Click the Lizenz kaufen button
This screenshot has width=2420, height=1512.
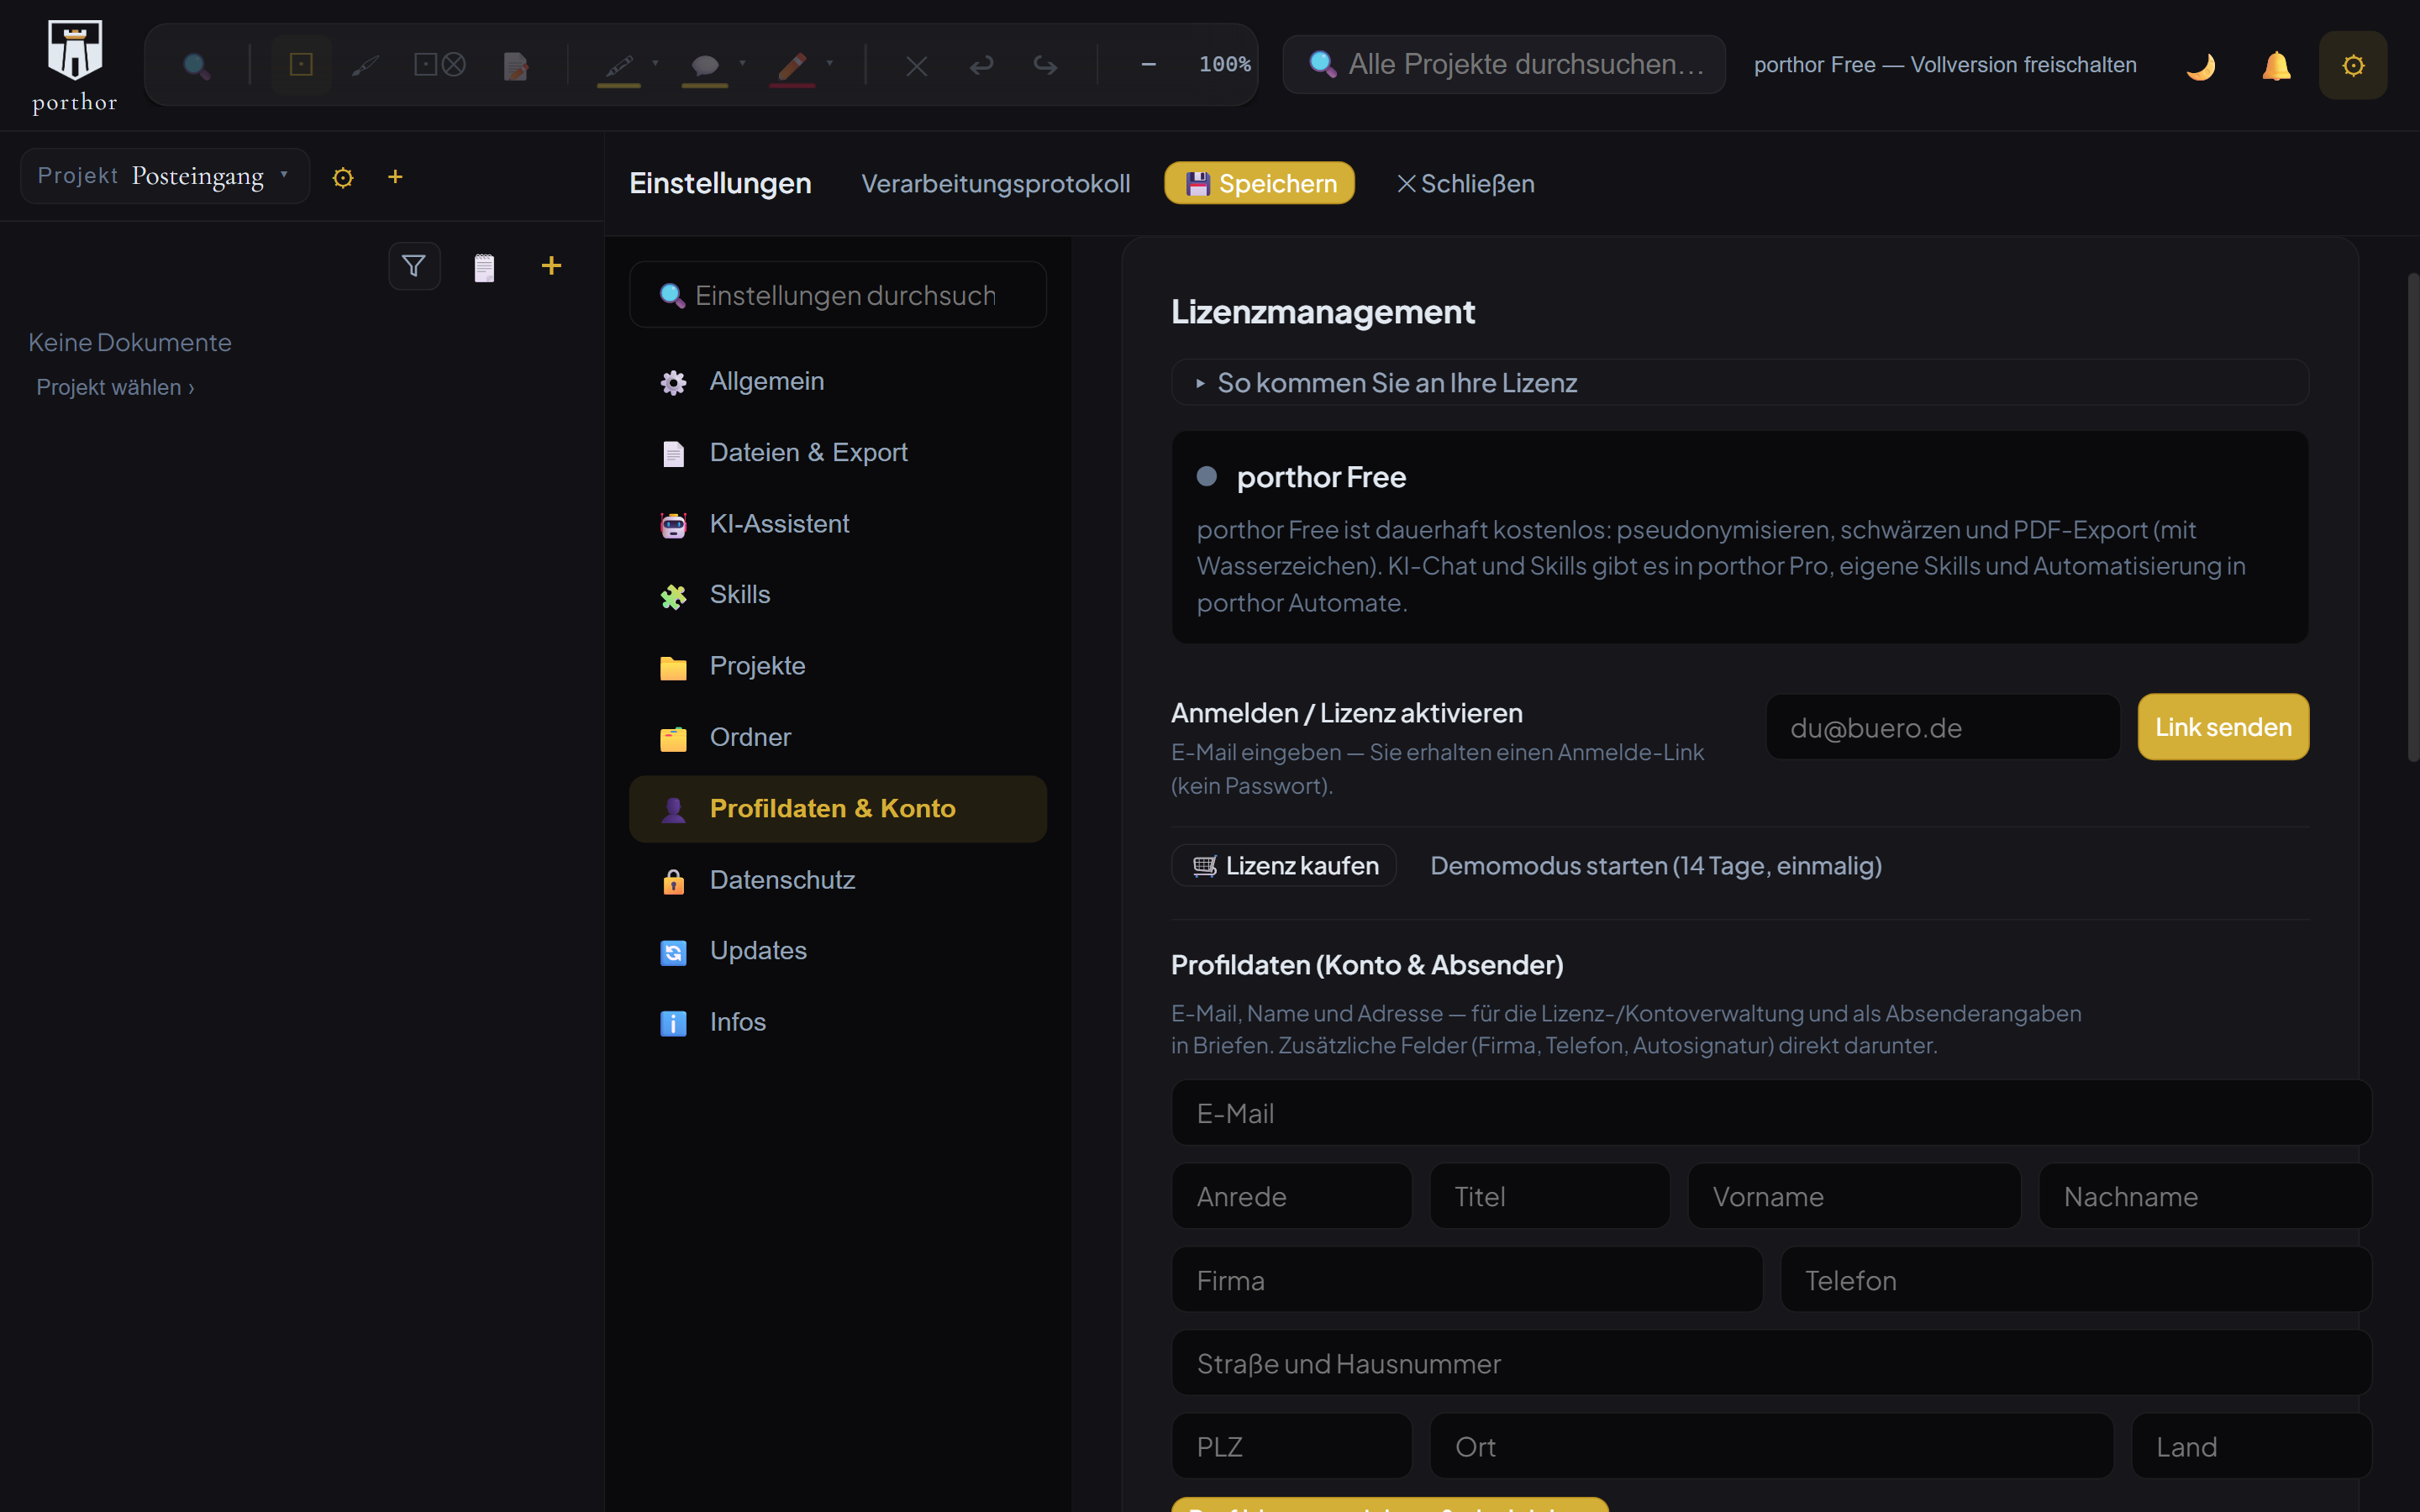coord(1284,866)
